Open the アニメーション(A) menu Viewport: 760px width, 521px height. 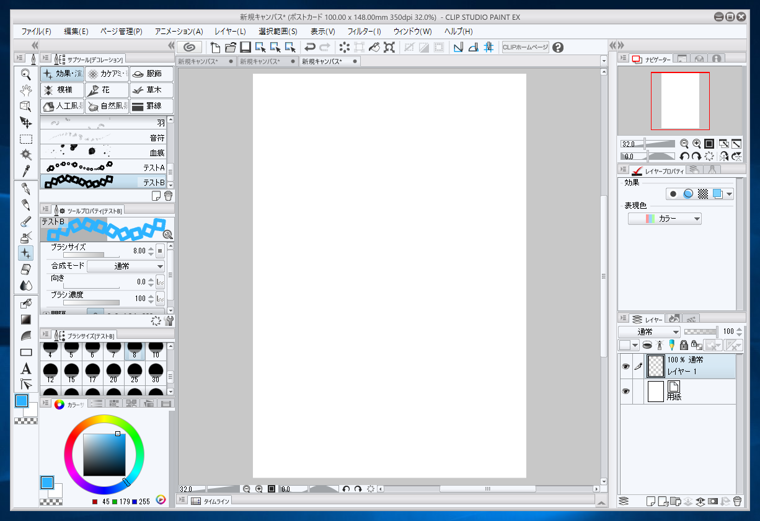178,31
